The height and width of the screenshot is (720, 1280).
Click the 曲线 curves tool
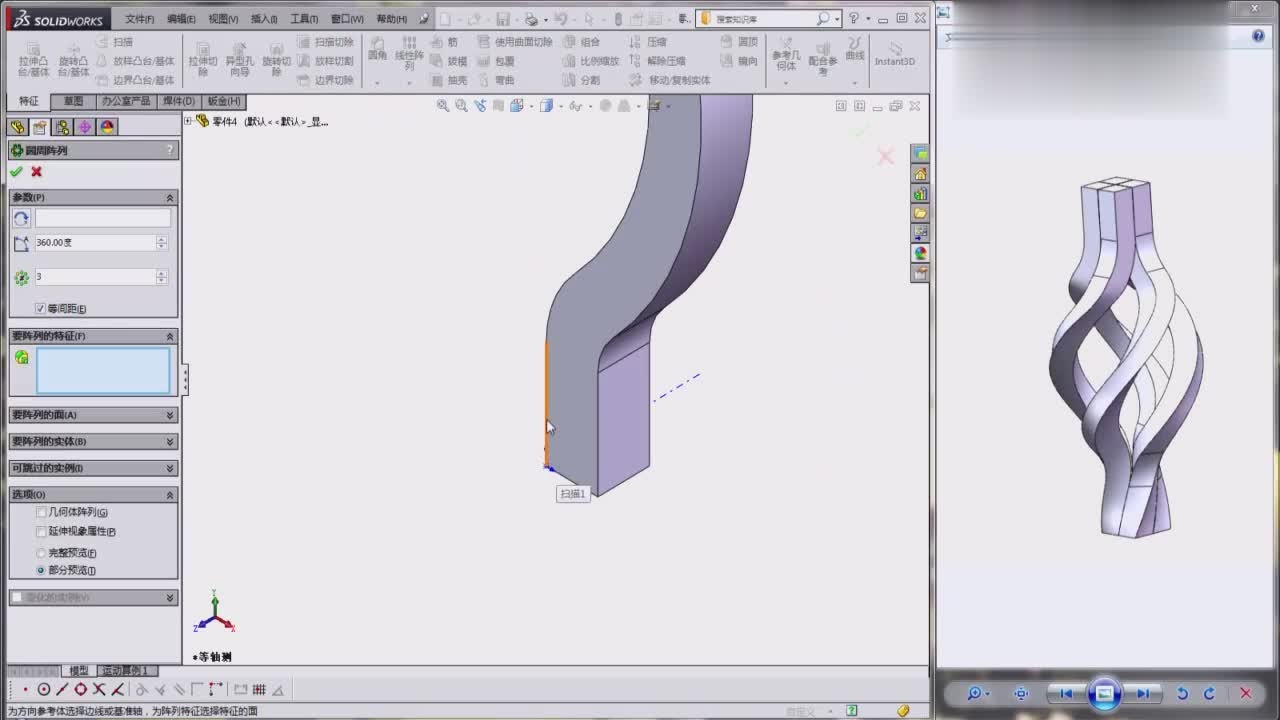855,49
